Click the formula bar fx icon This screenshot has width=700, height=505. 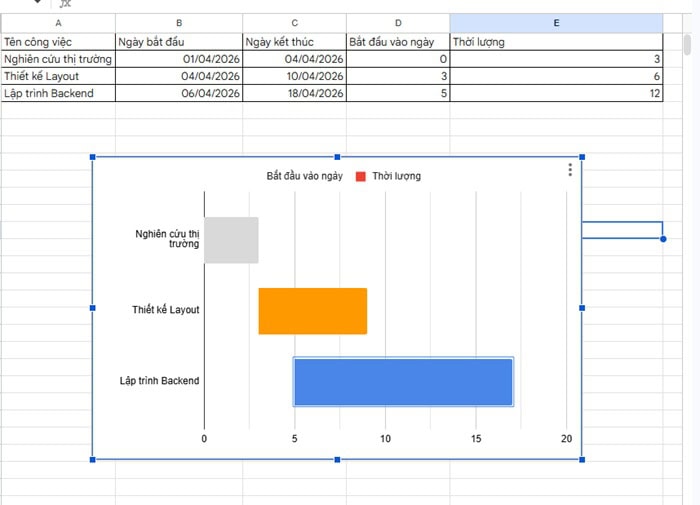coord(65,4)
